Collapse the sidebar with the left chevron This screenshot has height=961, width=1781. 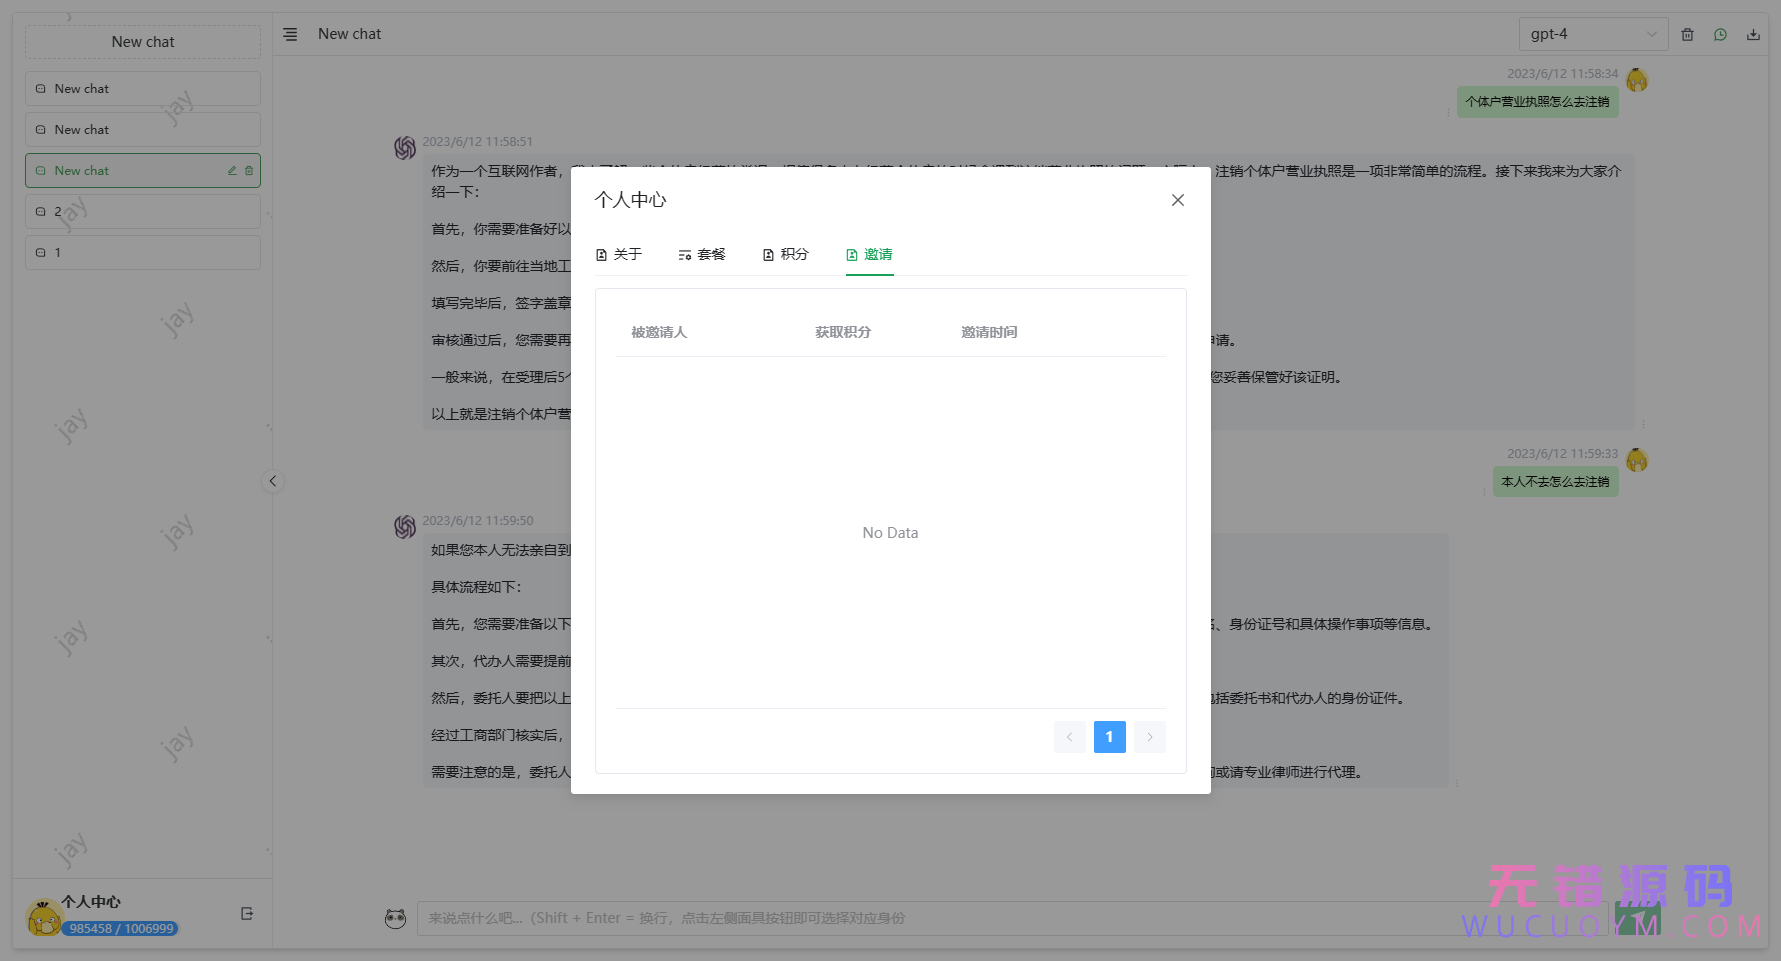click(273, 481)
